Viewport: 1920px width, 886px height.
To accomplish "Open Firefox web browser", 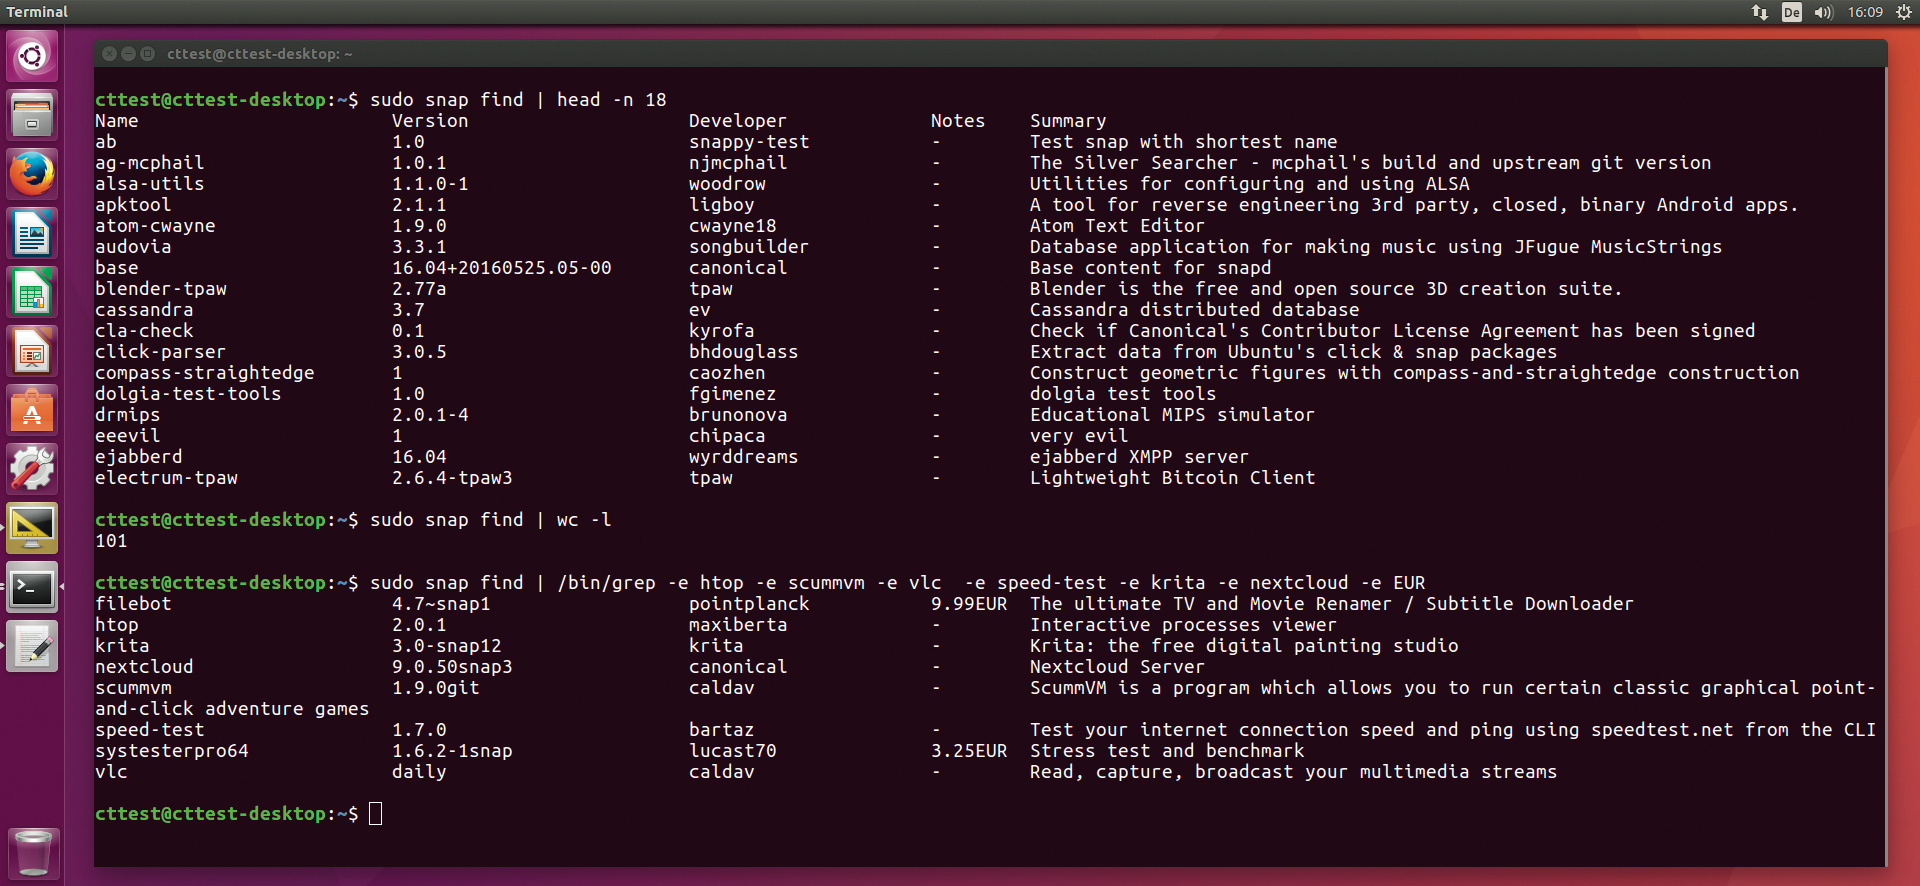I will pyautogui.click(x=32, y=174).
